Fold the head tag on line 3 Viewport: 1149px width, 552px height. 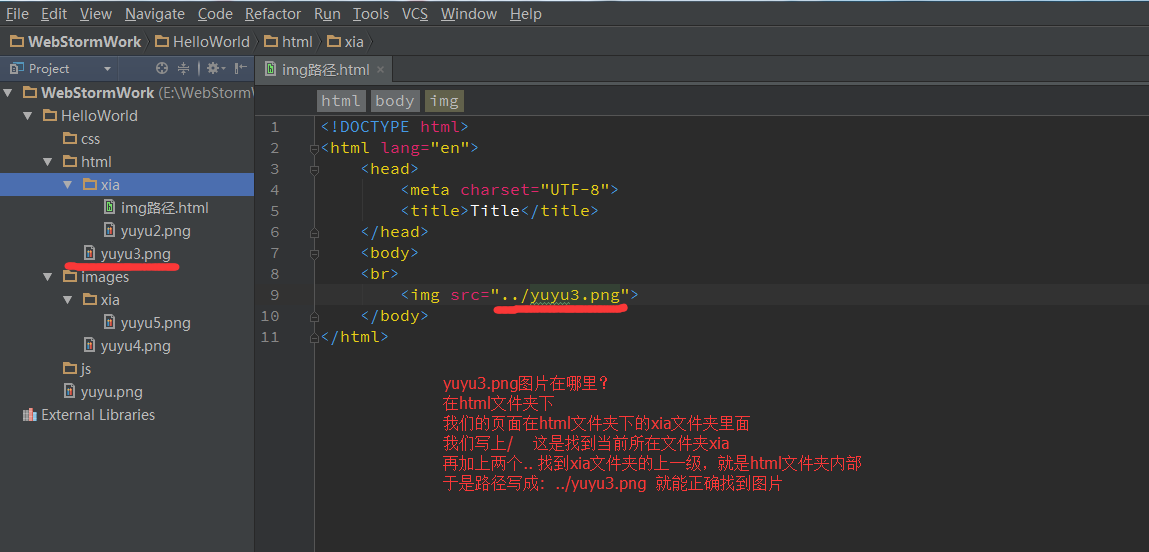click(314, 169)
